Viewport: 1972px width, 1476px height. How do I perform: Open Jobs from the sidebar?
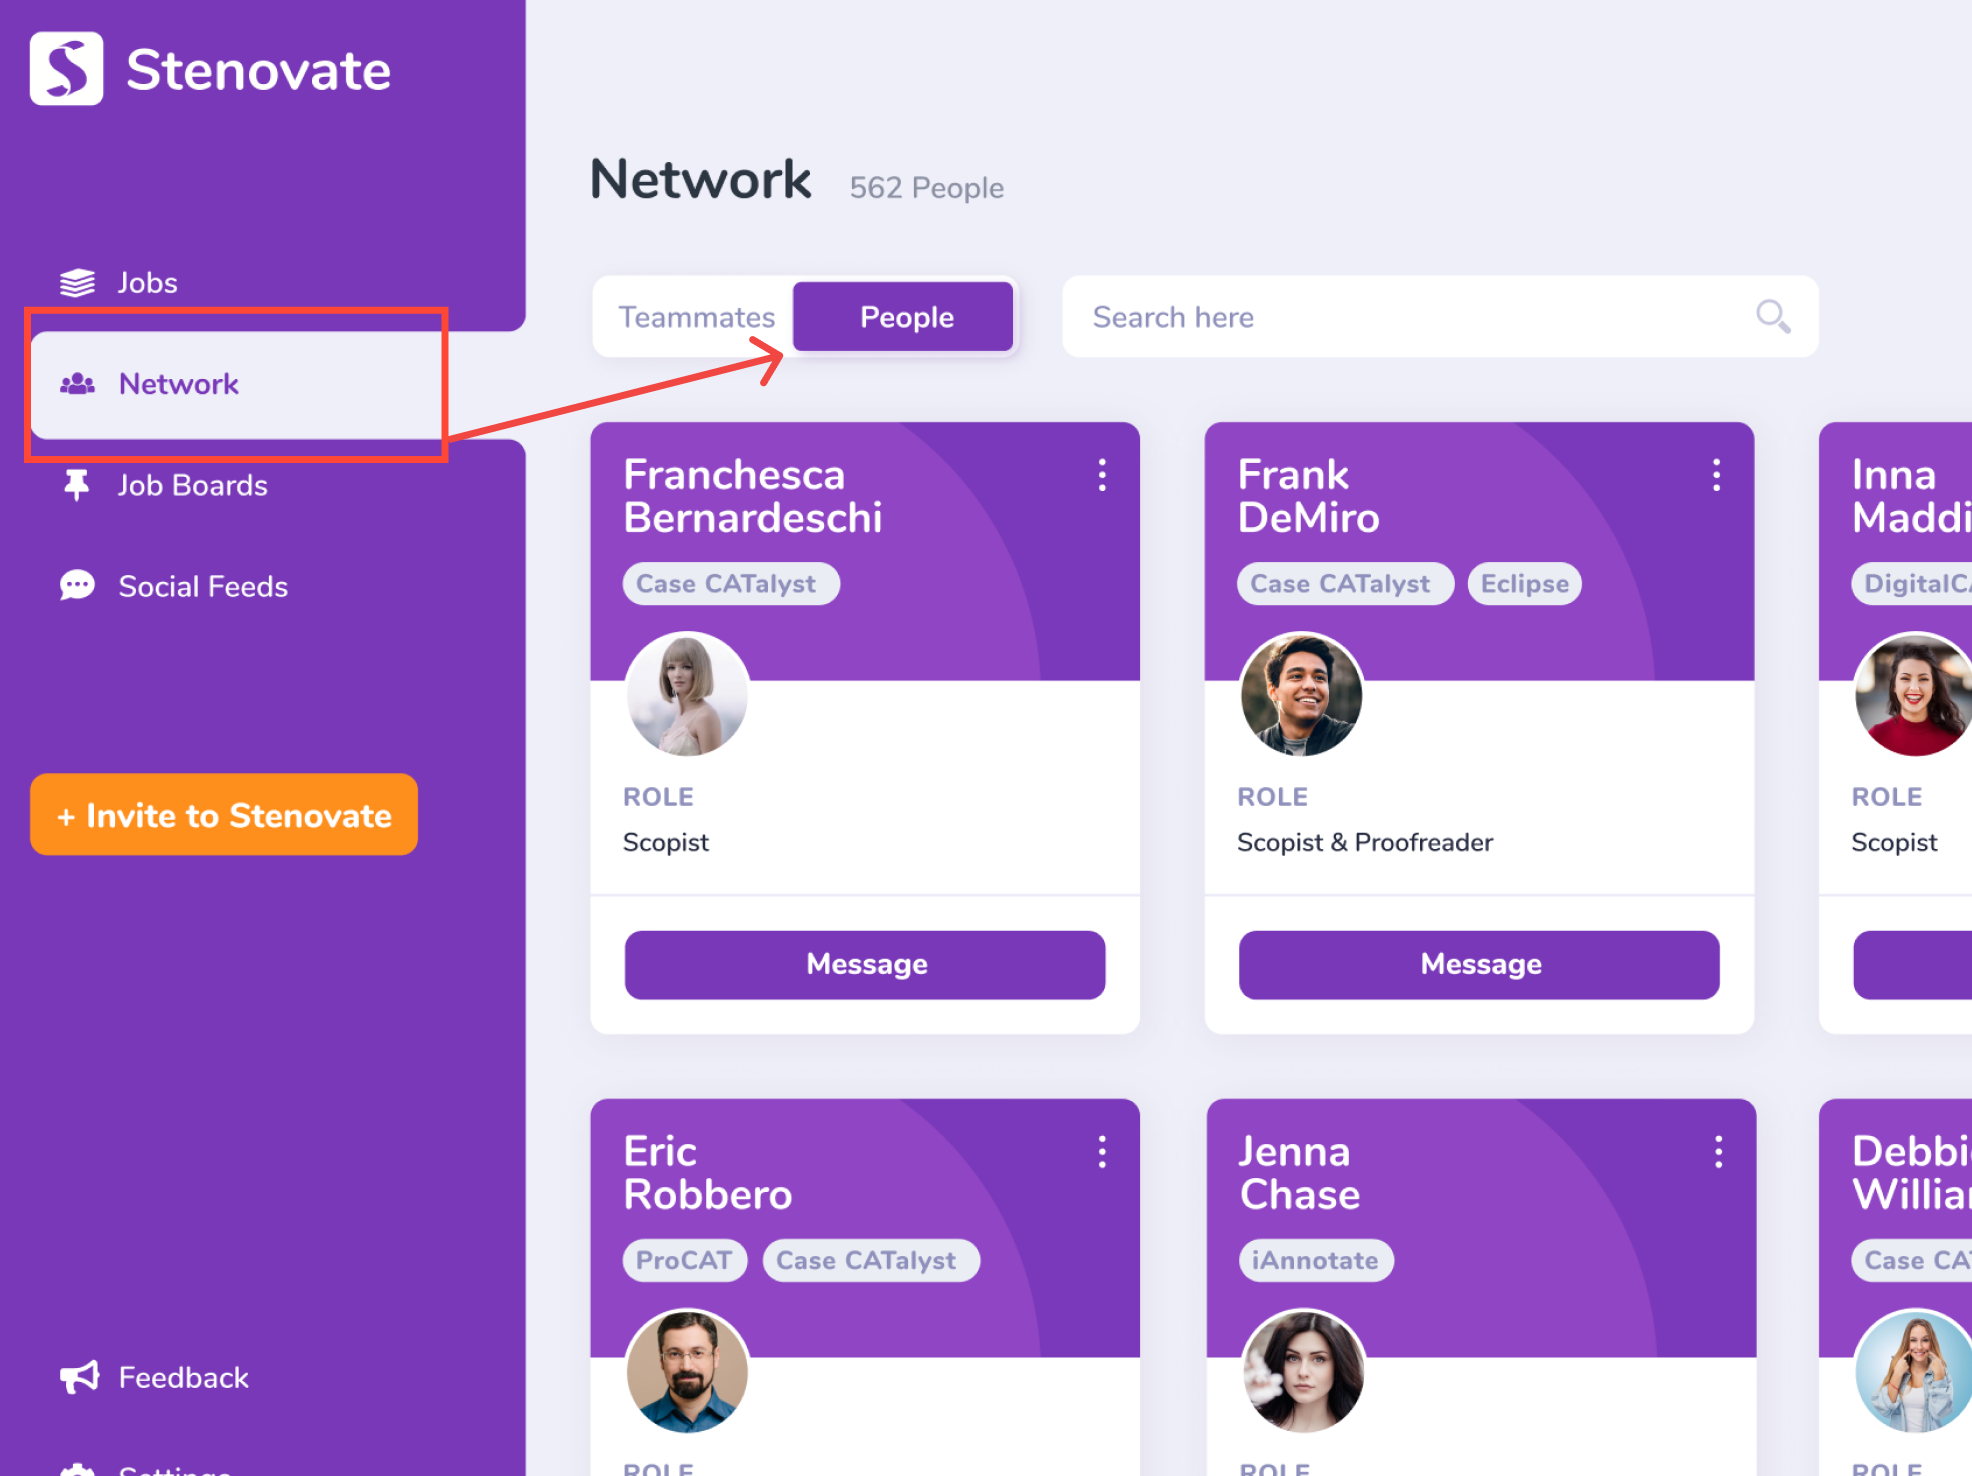tap(147, 283)
